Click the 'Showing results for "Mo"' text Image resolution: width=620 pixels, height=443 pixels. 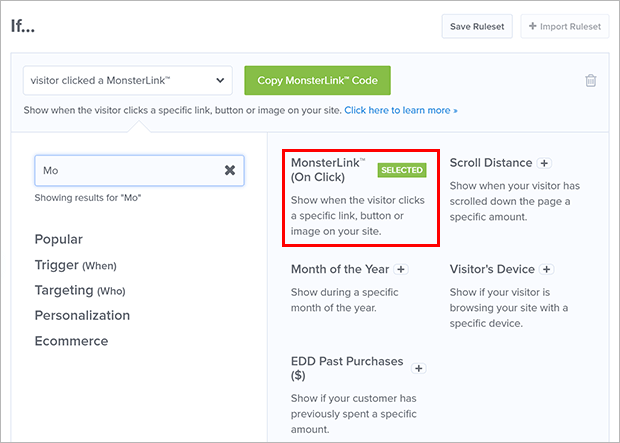click(88, 198)
